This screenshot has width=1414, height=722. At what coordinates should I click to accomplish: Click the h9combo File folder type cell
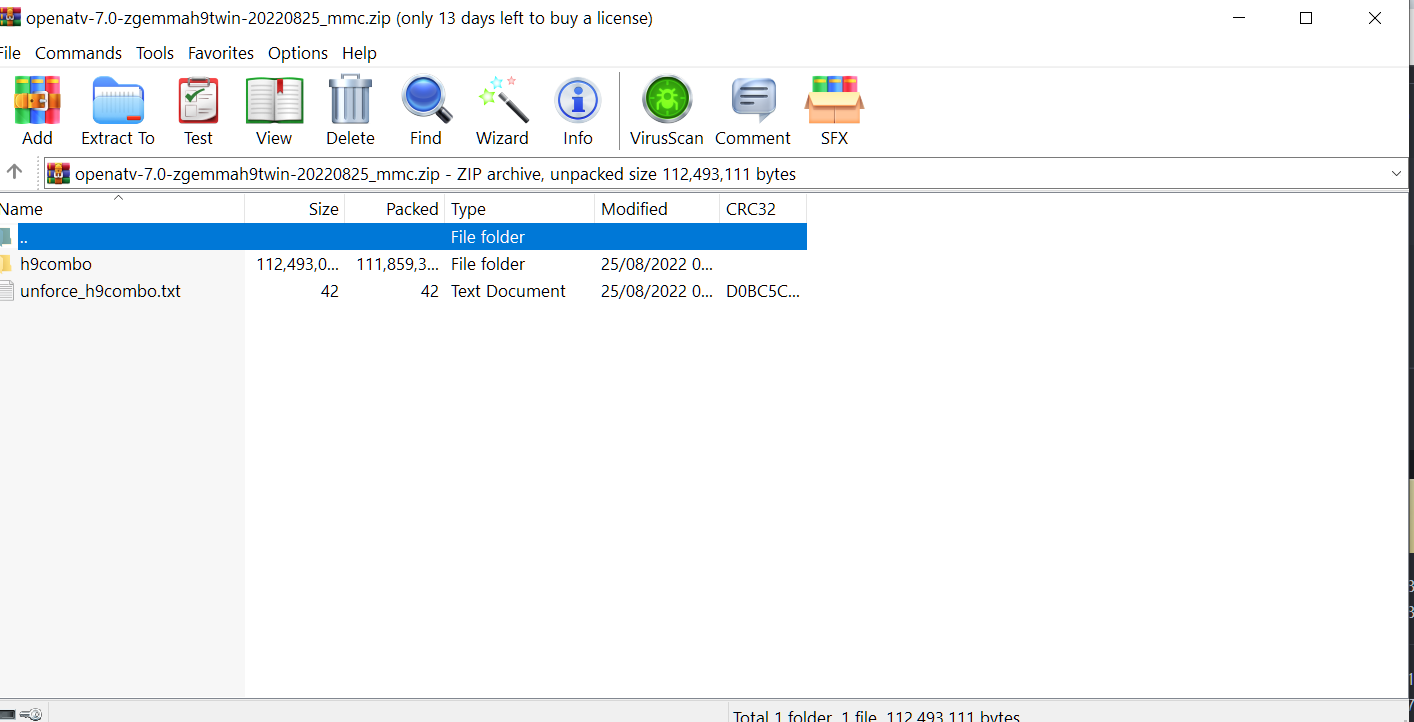pyautogui.click(x=488, y=264)
